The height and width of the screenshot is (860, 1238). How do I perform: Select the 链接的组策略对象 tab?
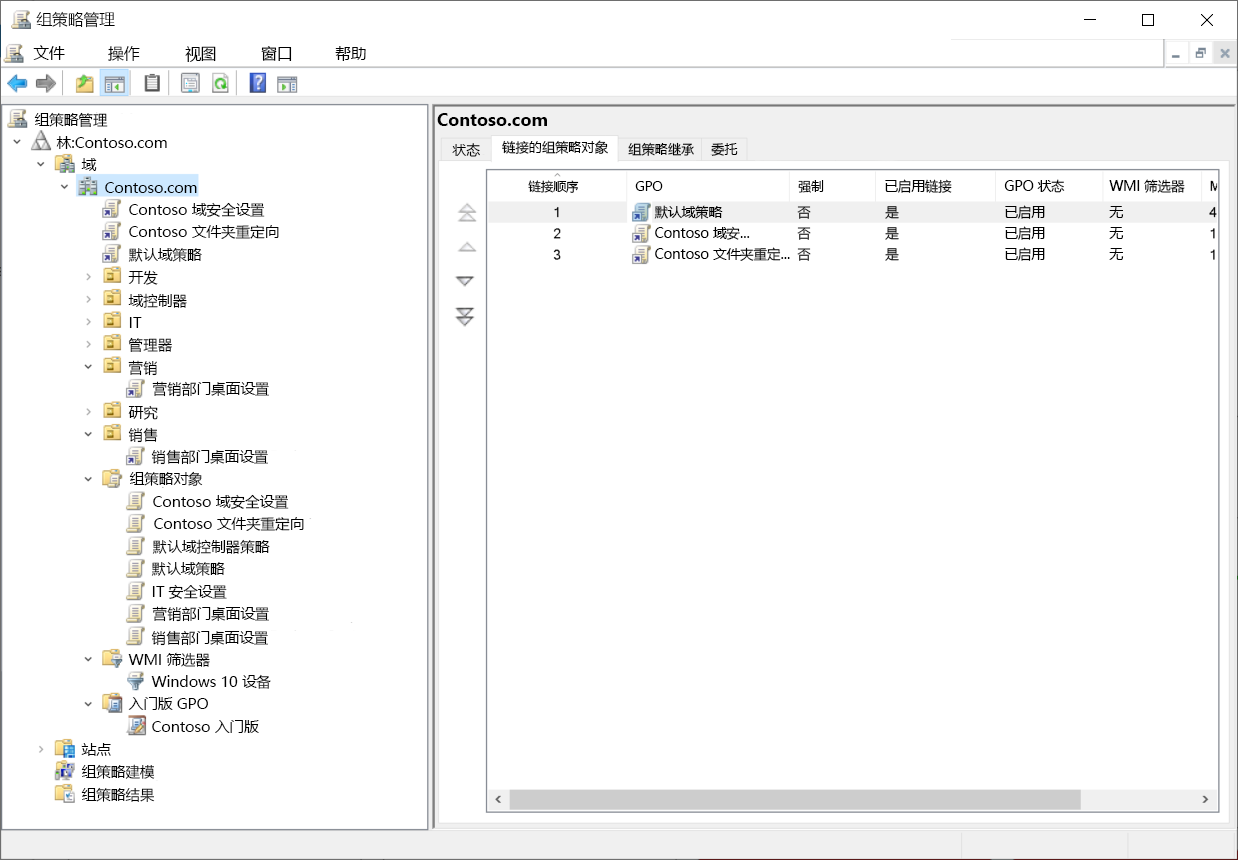(555, 148)
